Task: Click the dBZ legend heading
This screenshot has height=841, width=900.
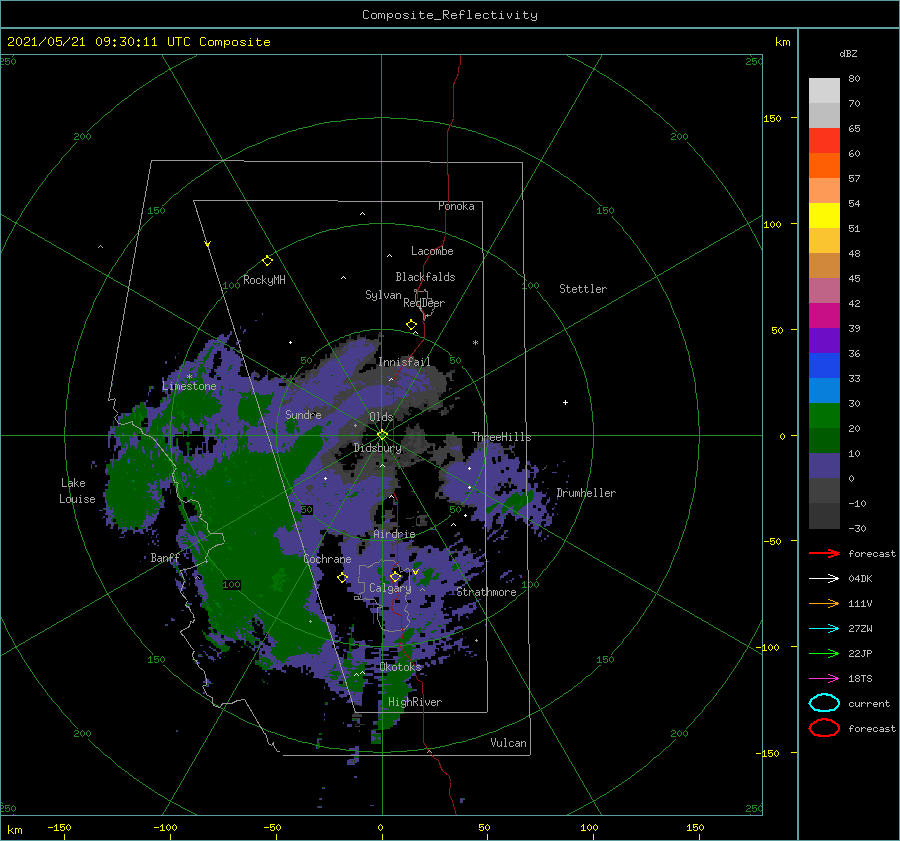Action: pyautogui.click(x=848, y=53)
